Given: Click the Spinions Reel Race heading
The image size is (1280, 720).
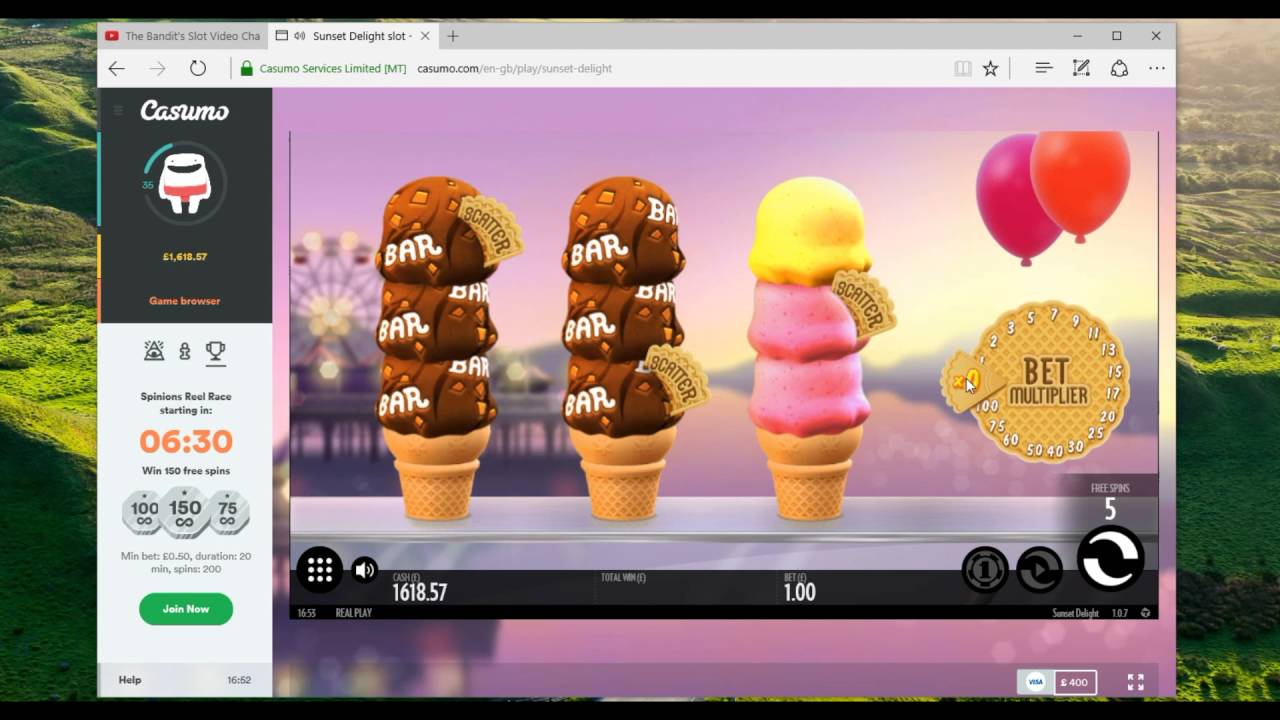Looking at the screenshot, I should [186, 396].
